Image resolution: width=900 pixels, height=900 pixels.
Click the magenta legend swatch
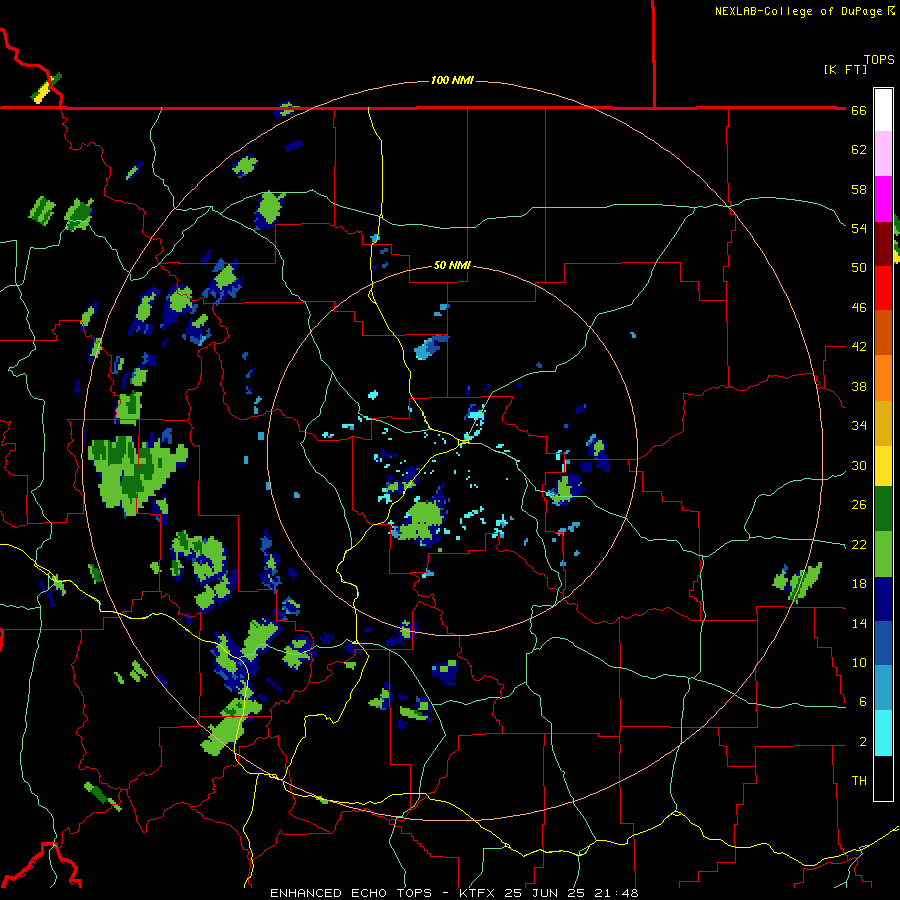(x=883, y=199)
